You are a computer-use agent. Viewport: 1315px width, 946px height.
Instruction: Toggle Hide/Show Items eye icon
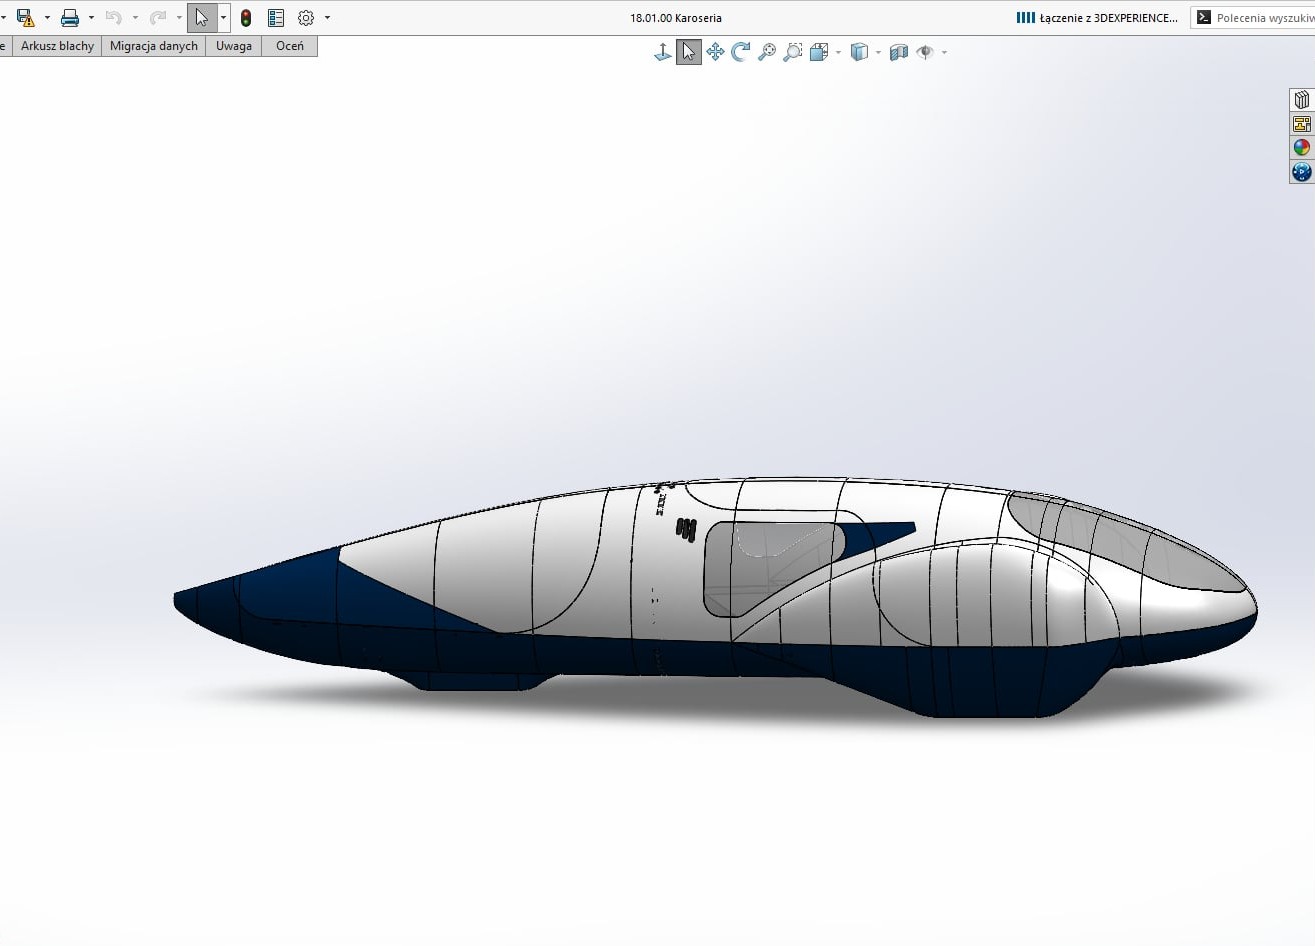pyautogui.click(x=925, y=51)
